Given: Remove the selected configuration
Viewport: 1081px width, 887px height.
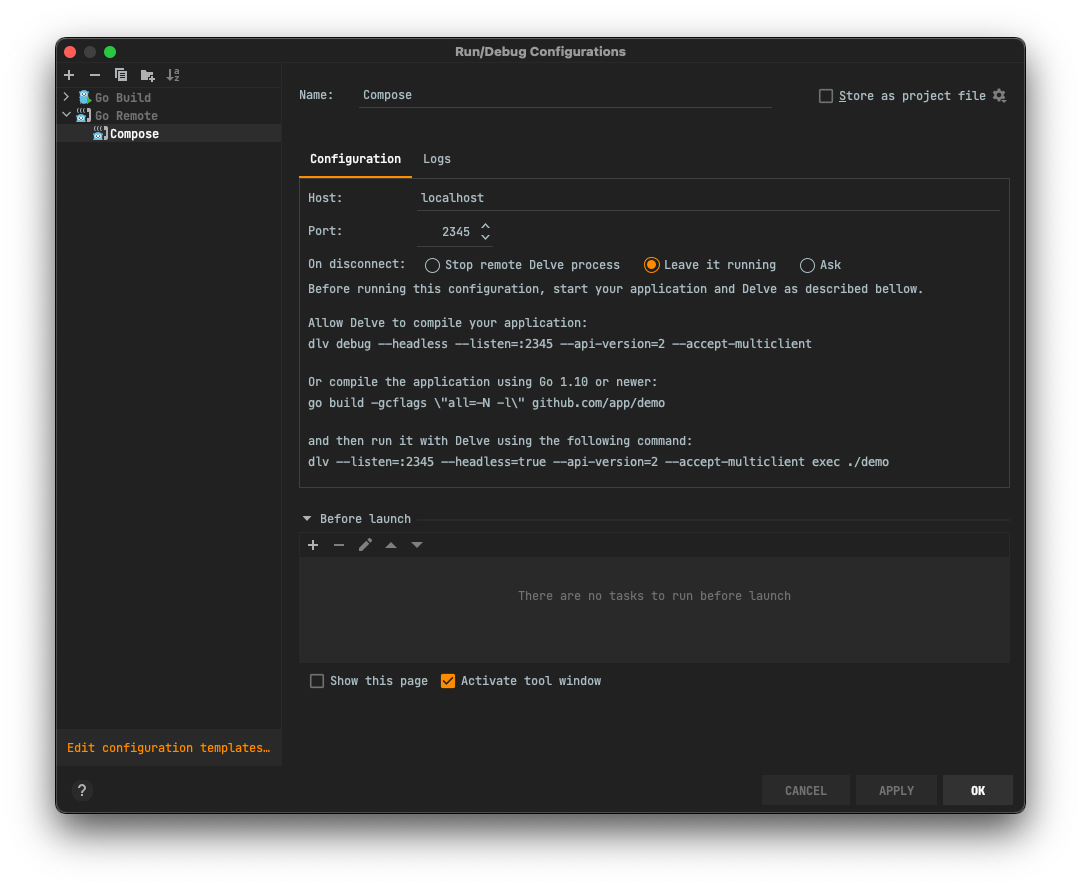Looking at the screenshot, I should (x=95, y=75).
